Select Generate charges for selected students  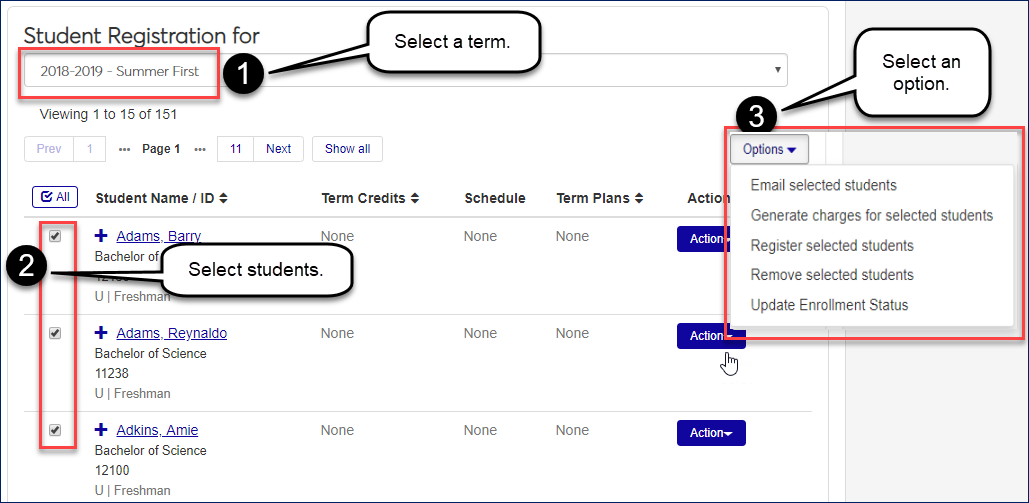pyautogui.click(x=871, y=215)
